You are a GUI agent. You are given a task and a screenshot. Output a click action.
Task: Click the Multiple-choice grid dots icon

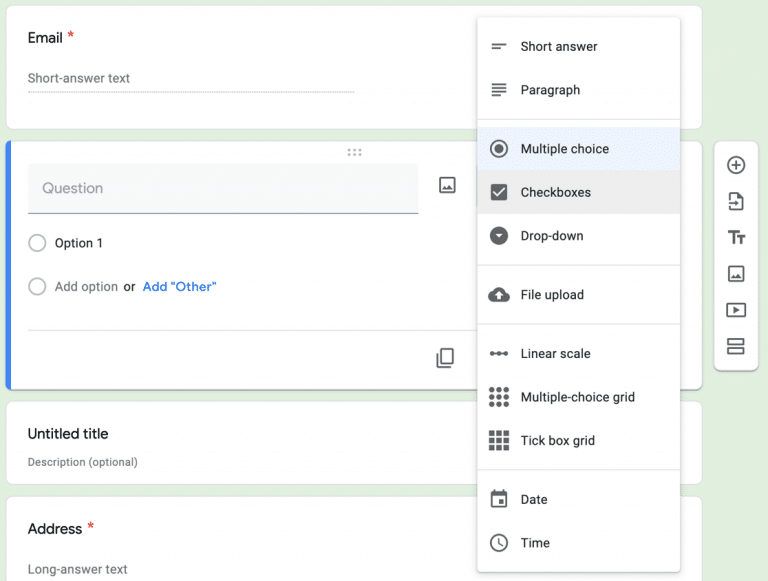pos(499,397)
